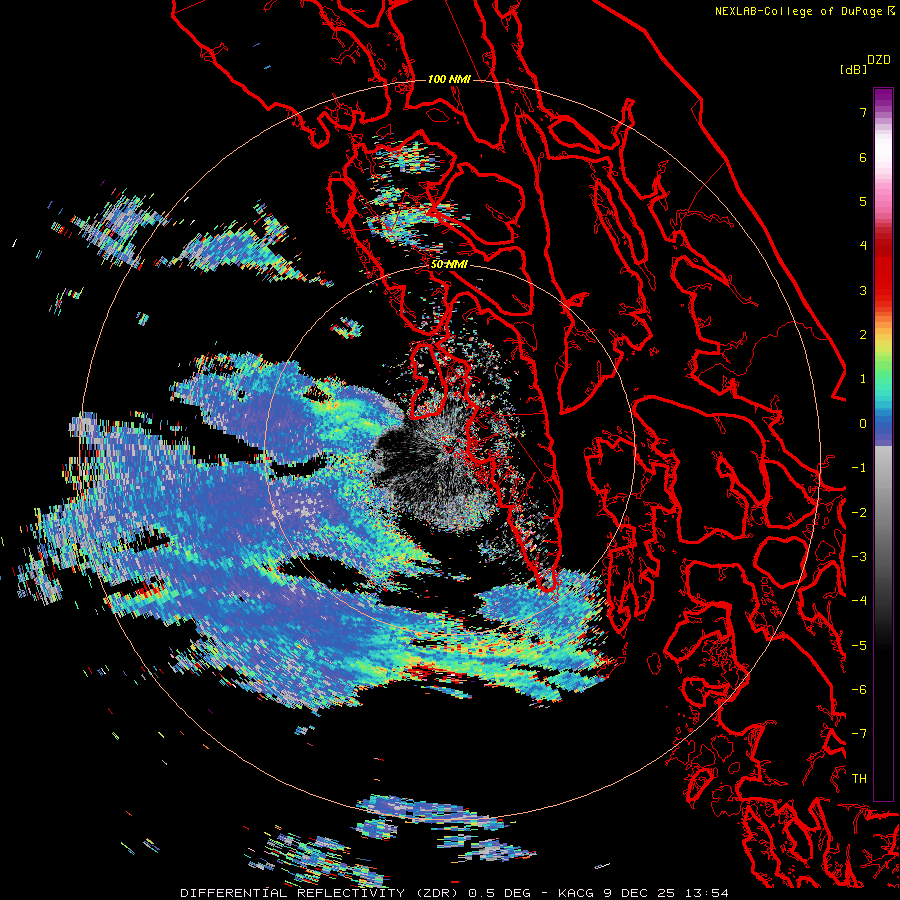900x900 pixels.
Task: Click the -2 value on color scale
Action: click(859, 513)
